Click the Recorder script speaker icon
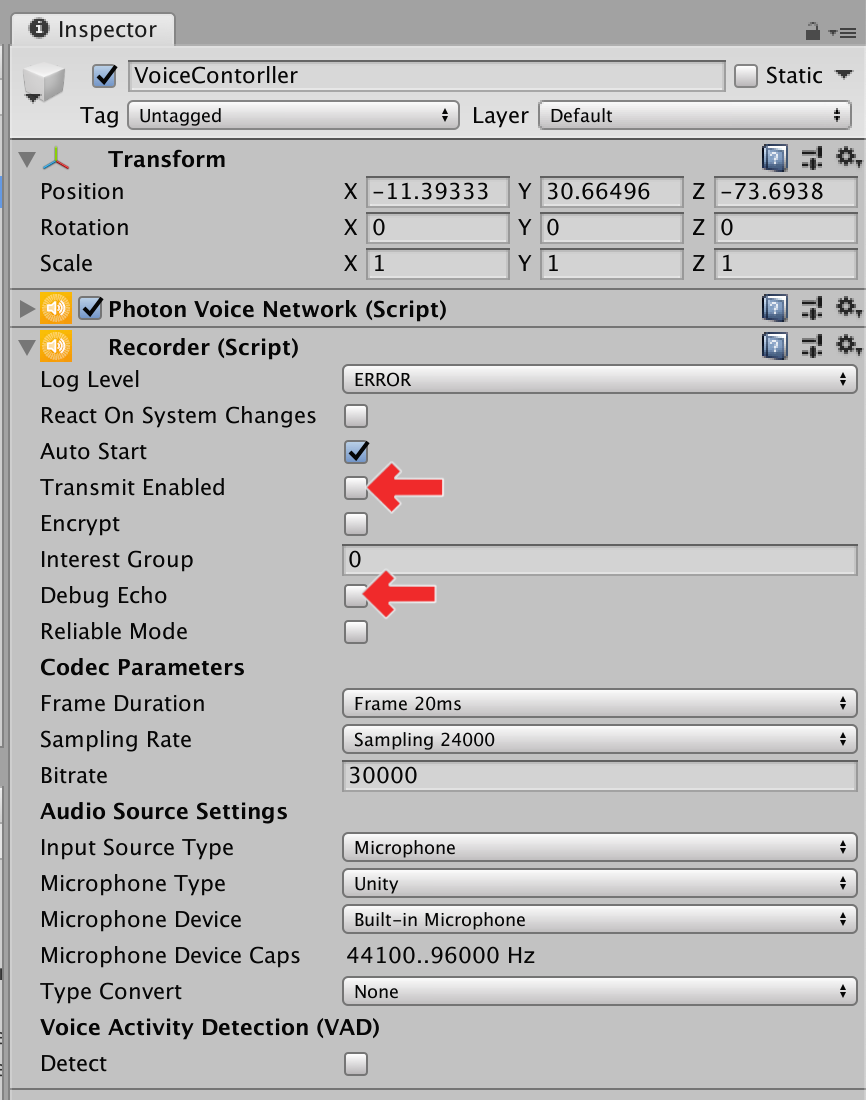 pos(55,347)
